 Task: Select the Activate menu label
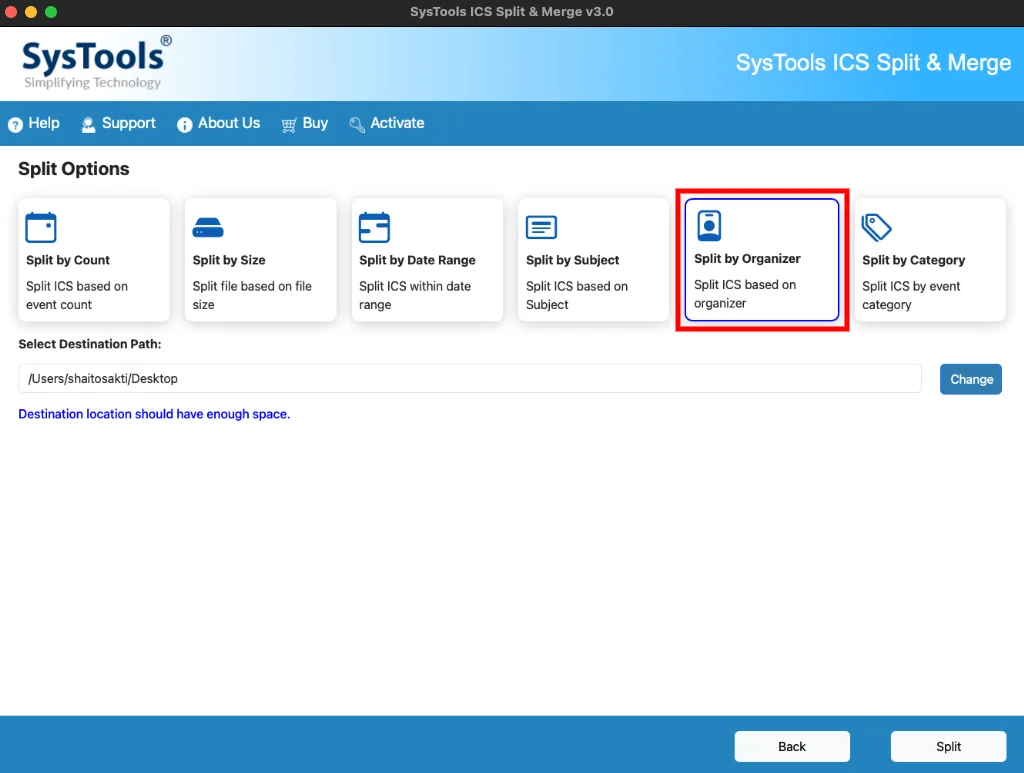pyautogui.click(x=397, y=123)
